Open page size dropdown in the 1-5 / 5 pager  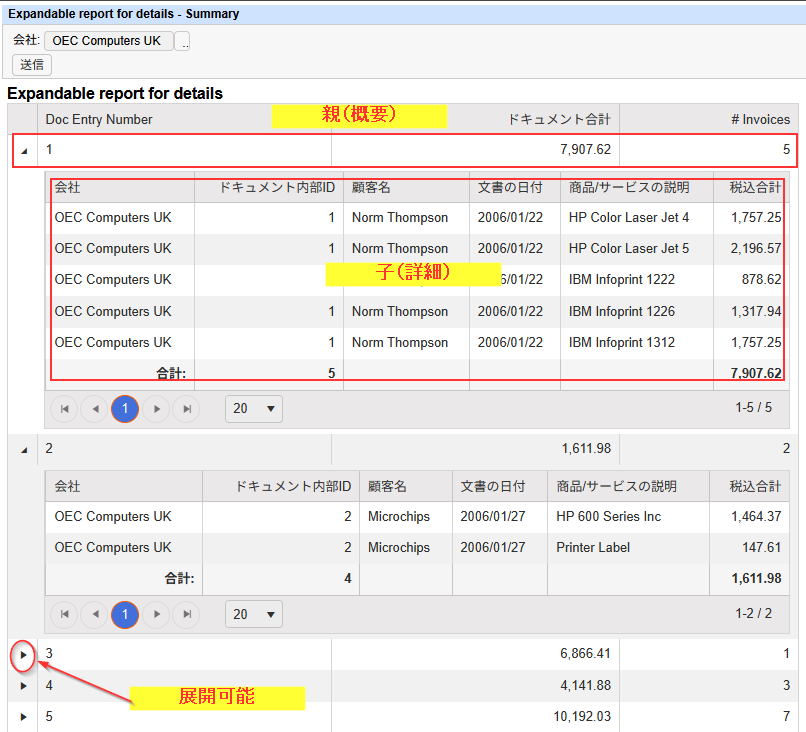coord(254,409)
